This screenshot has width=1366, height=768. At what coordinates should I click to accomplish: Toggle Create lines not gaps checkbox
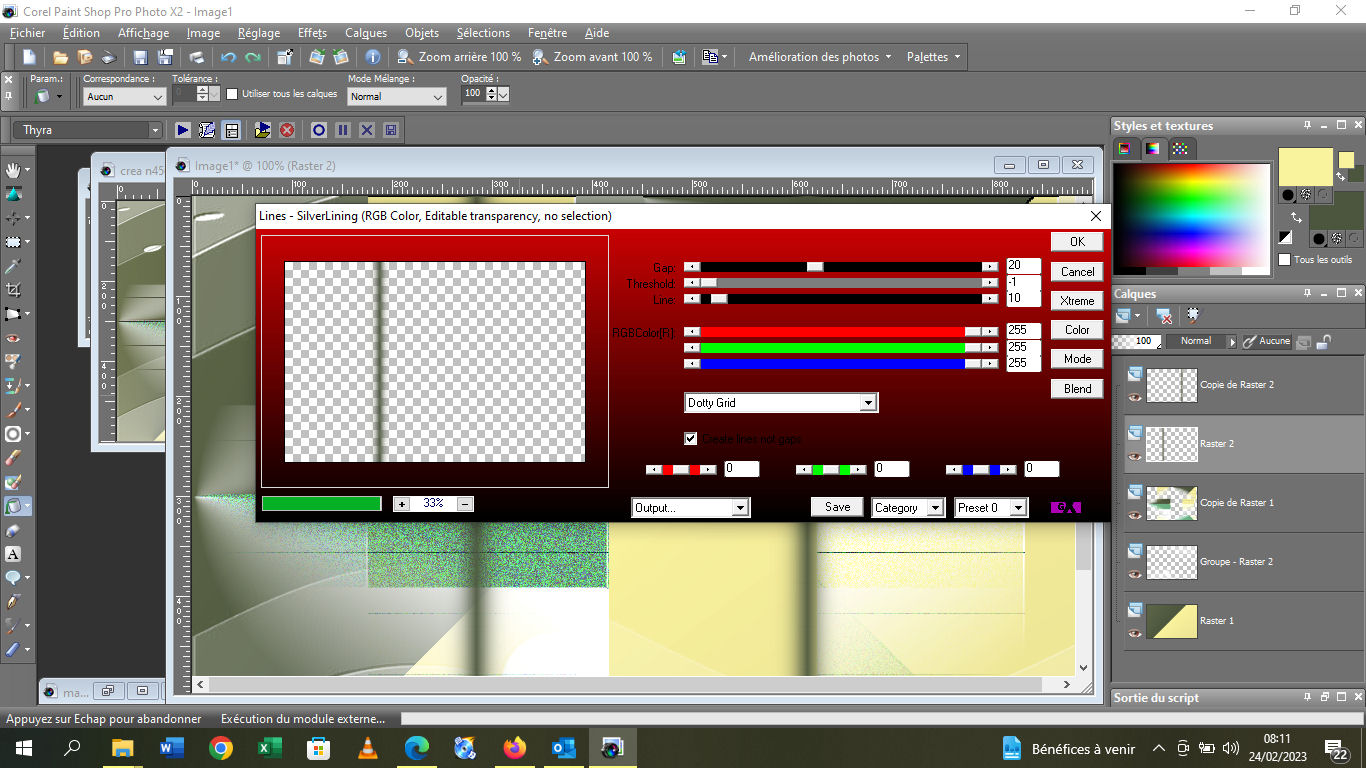point(690,439)
